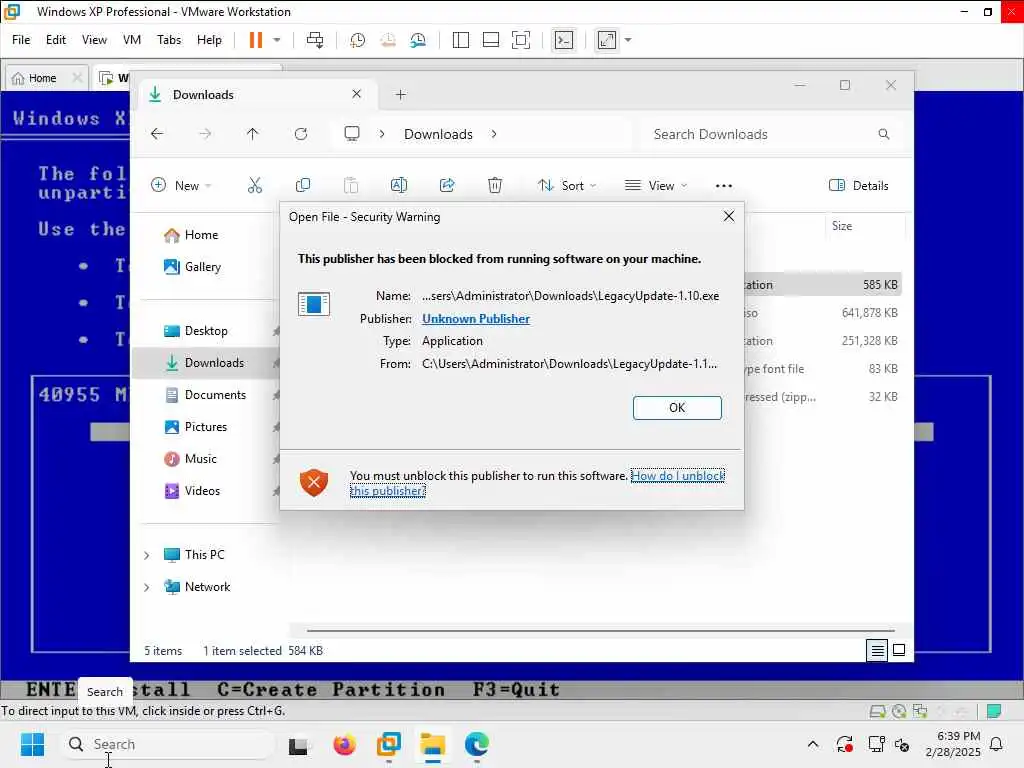Image resolution: width=1024 pixels, height=768 pixels.
Task: Switch to the VMware Home tab
Action: click(x=42, y=78)
